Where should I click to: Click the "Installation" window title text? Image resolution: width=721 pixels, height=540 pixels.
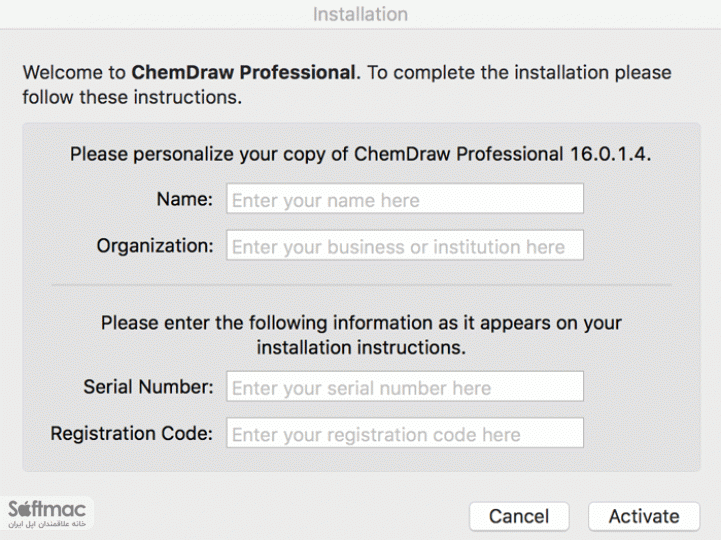pyautogui.click(x=360, y=14)
